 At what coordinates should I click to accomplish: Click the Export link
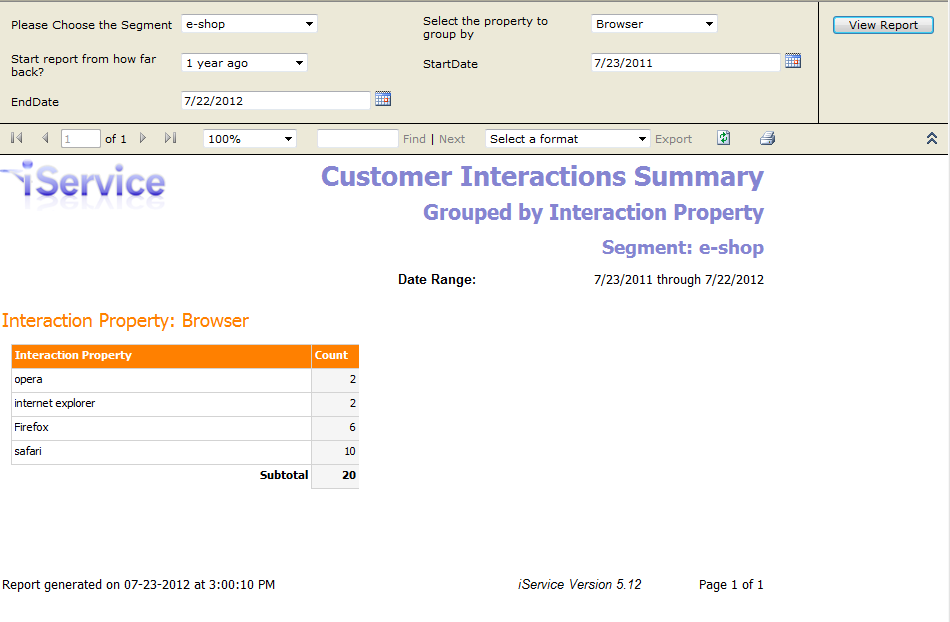coord(673,139)
